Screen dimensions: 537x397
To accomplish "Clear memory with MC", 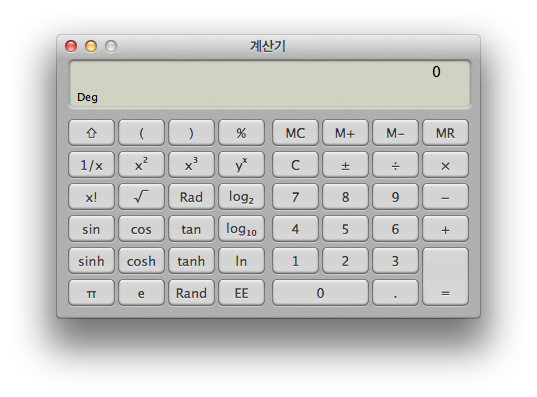I will [295, 133].
